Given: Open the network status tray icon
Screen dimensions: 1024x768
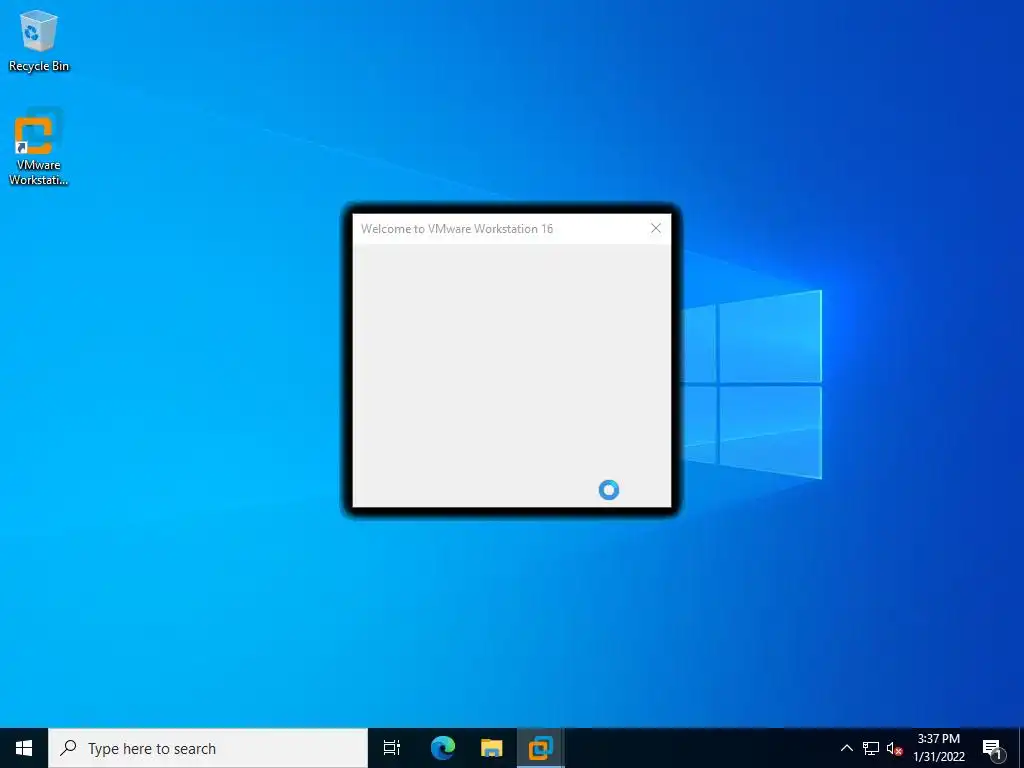Looking at the screenshot, I should click(x=871, y=748).
